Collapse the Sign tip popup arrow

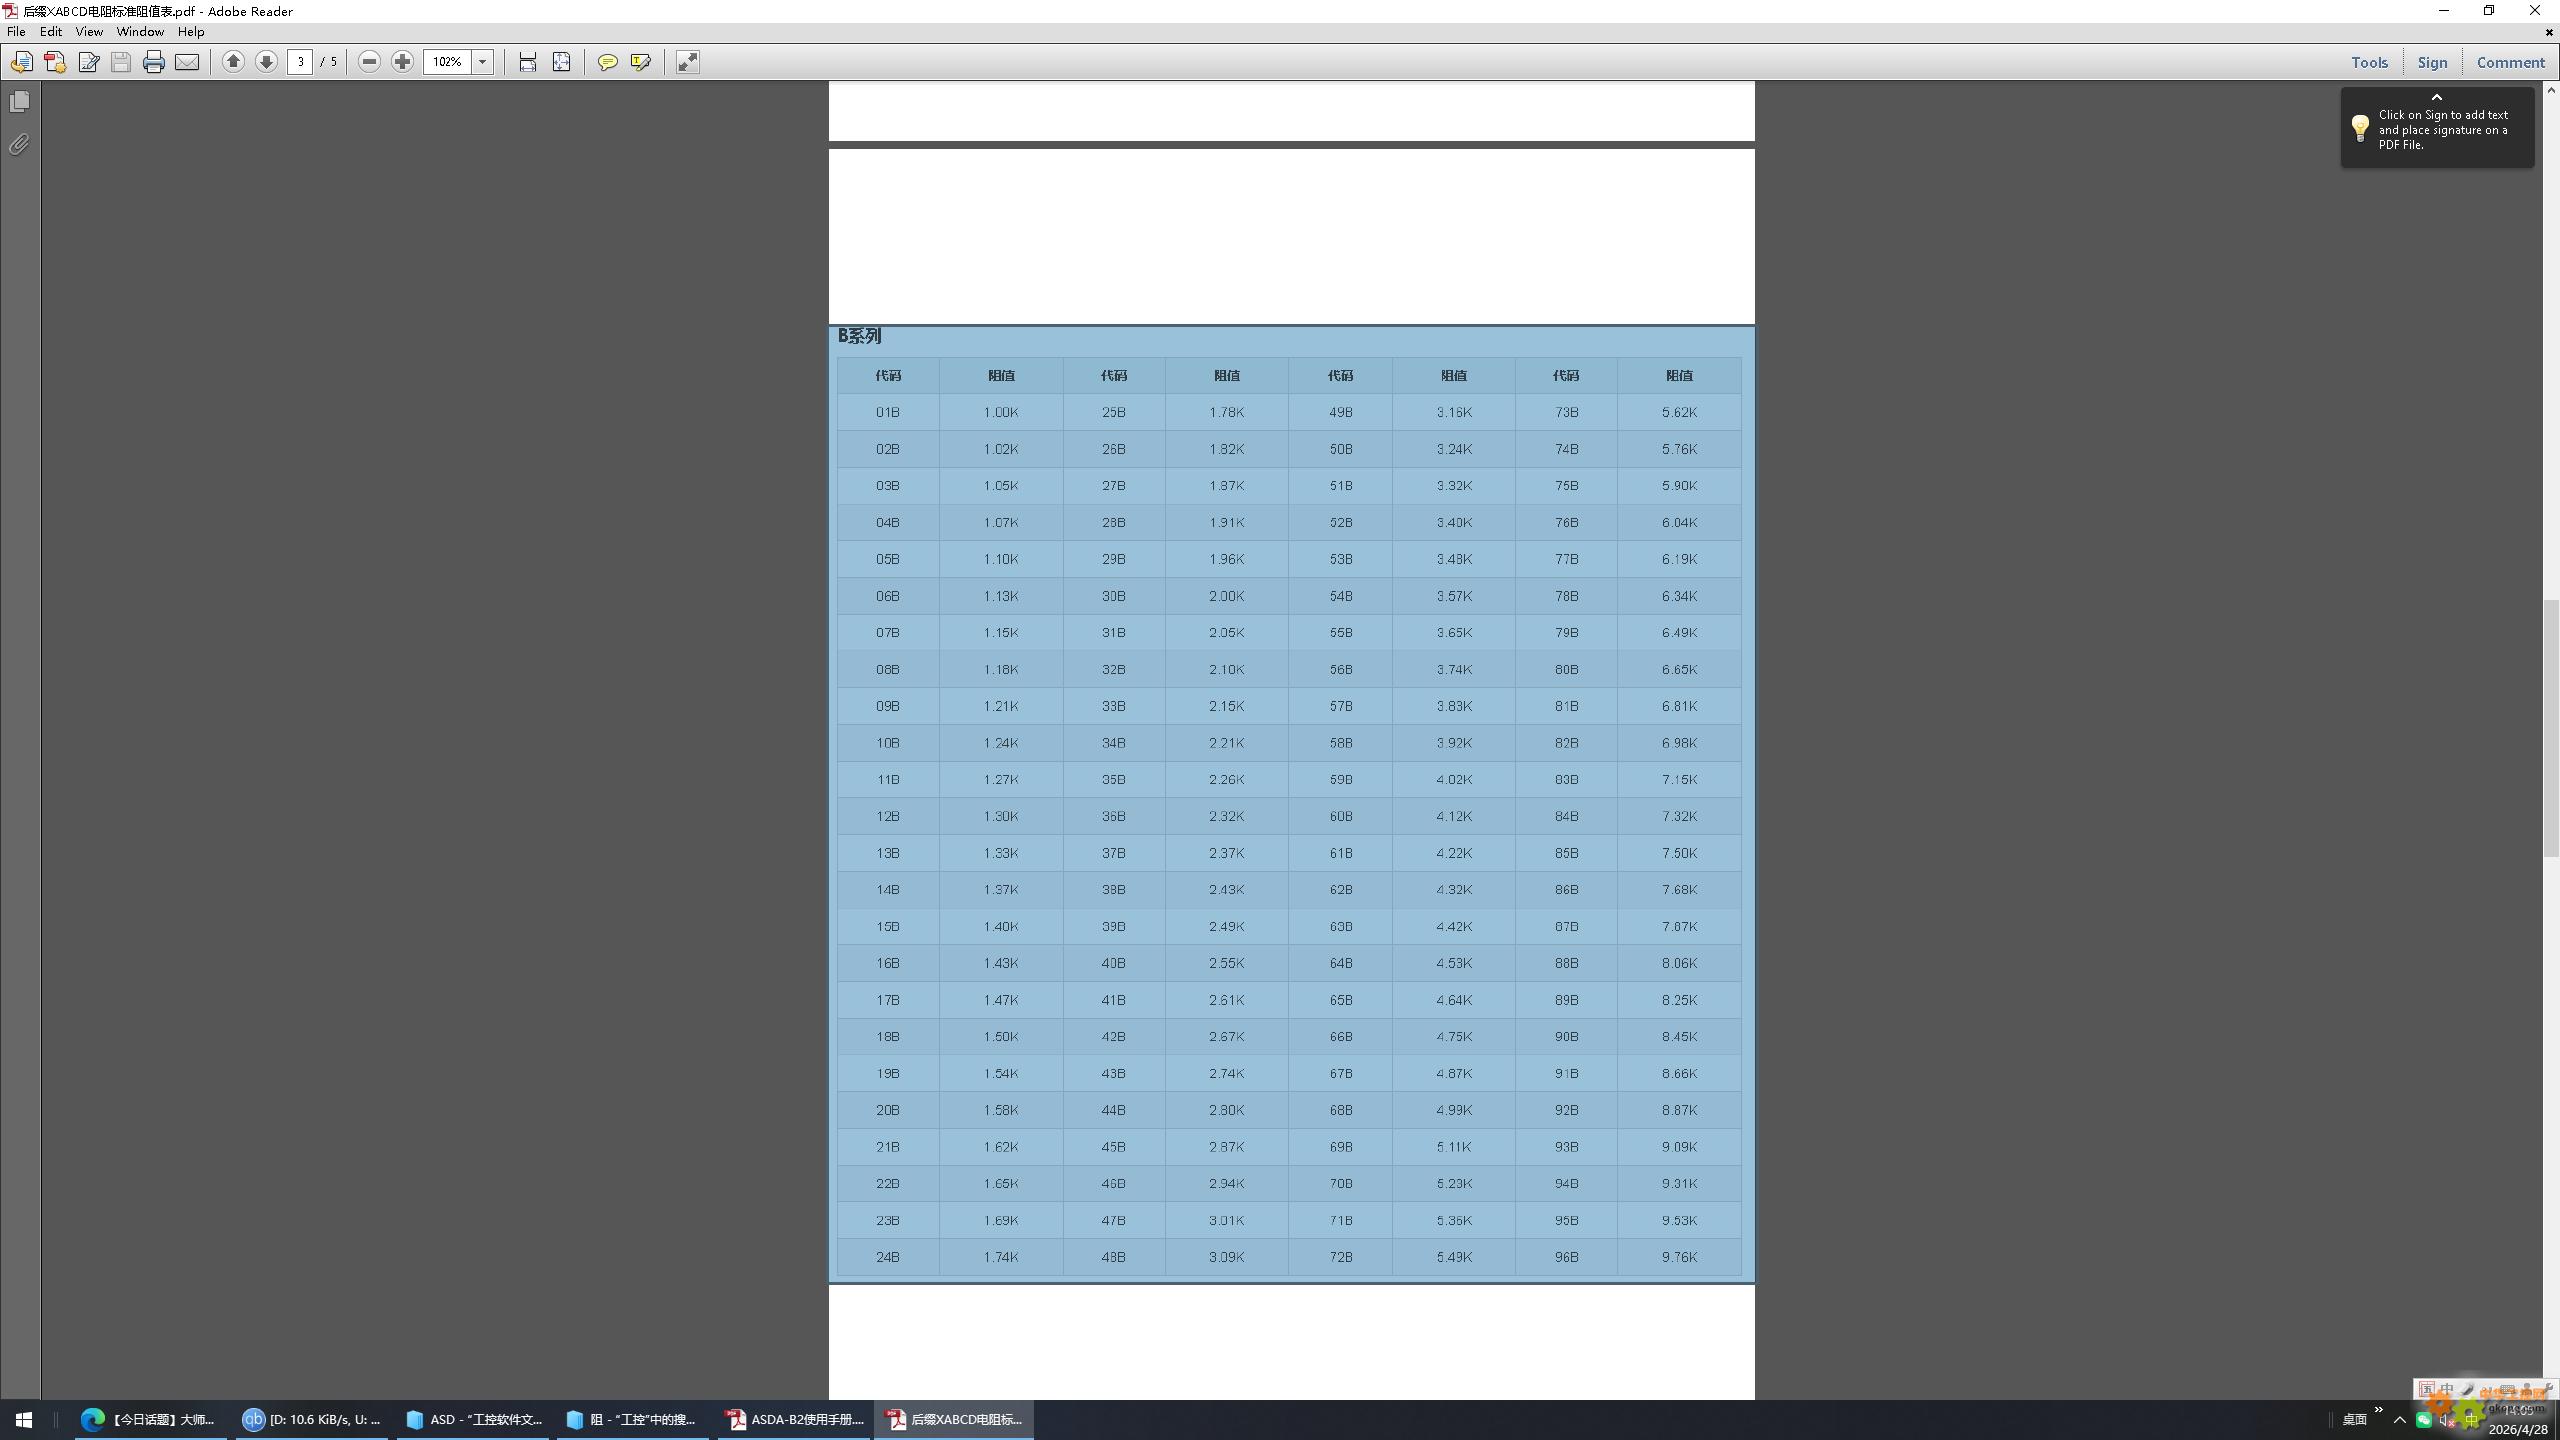click(x=2437, y=97)
